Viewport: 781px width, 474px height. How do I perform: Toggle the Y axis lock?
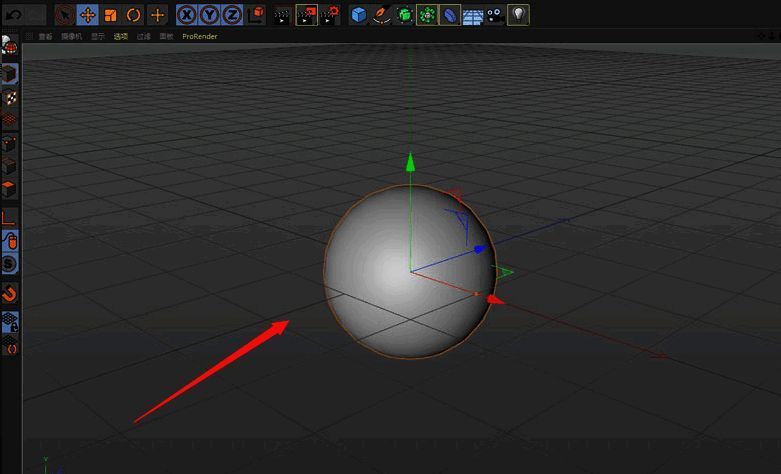[x=209, y=15]
